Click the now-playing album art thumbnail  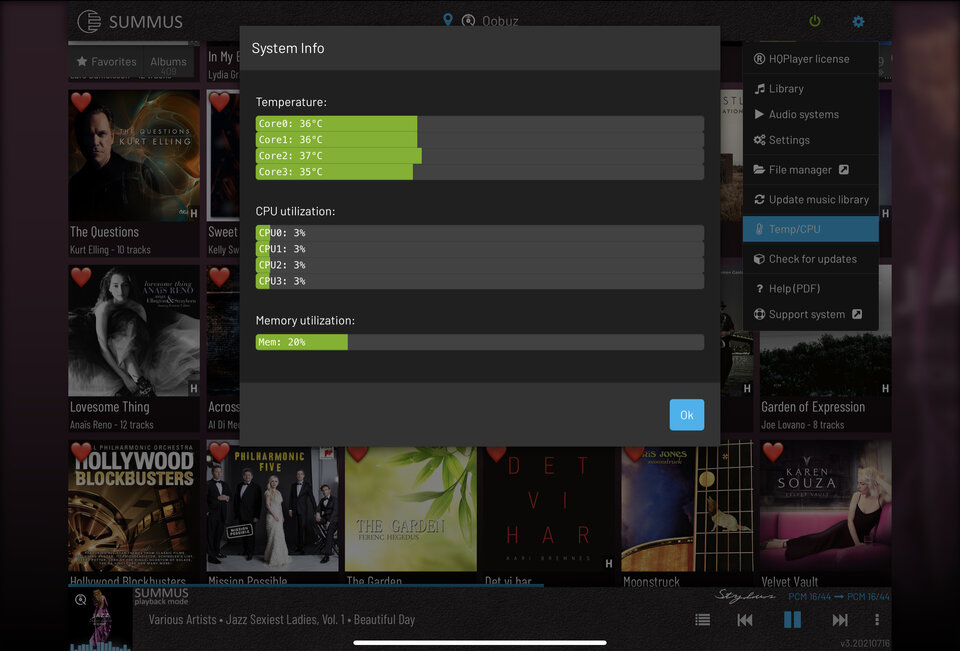click(x=100, y=619)
